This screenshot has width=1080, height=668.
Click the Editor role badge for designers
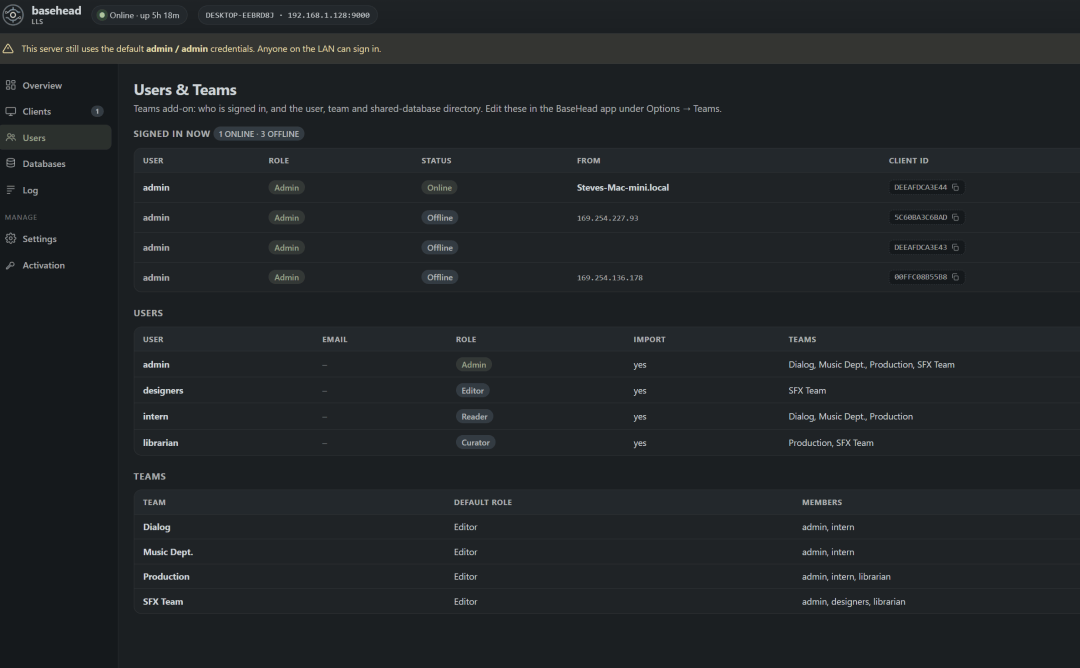(x=472, y=390)
